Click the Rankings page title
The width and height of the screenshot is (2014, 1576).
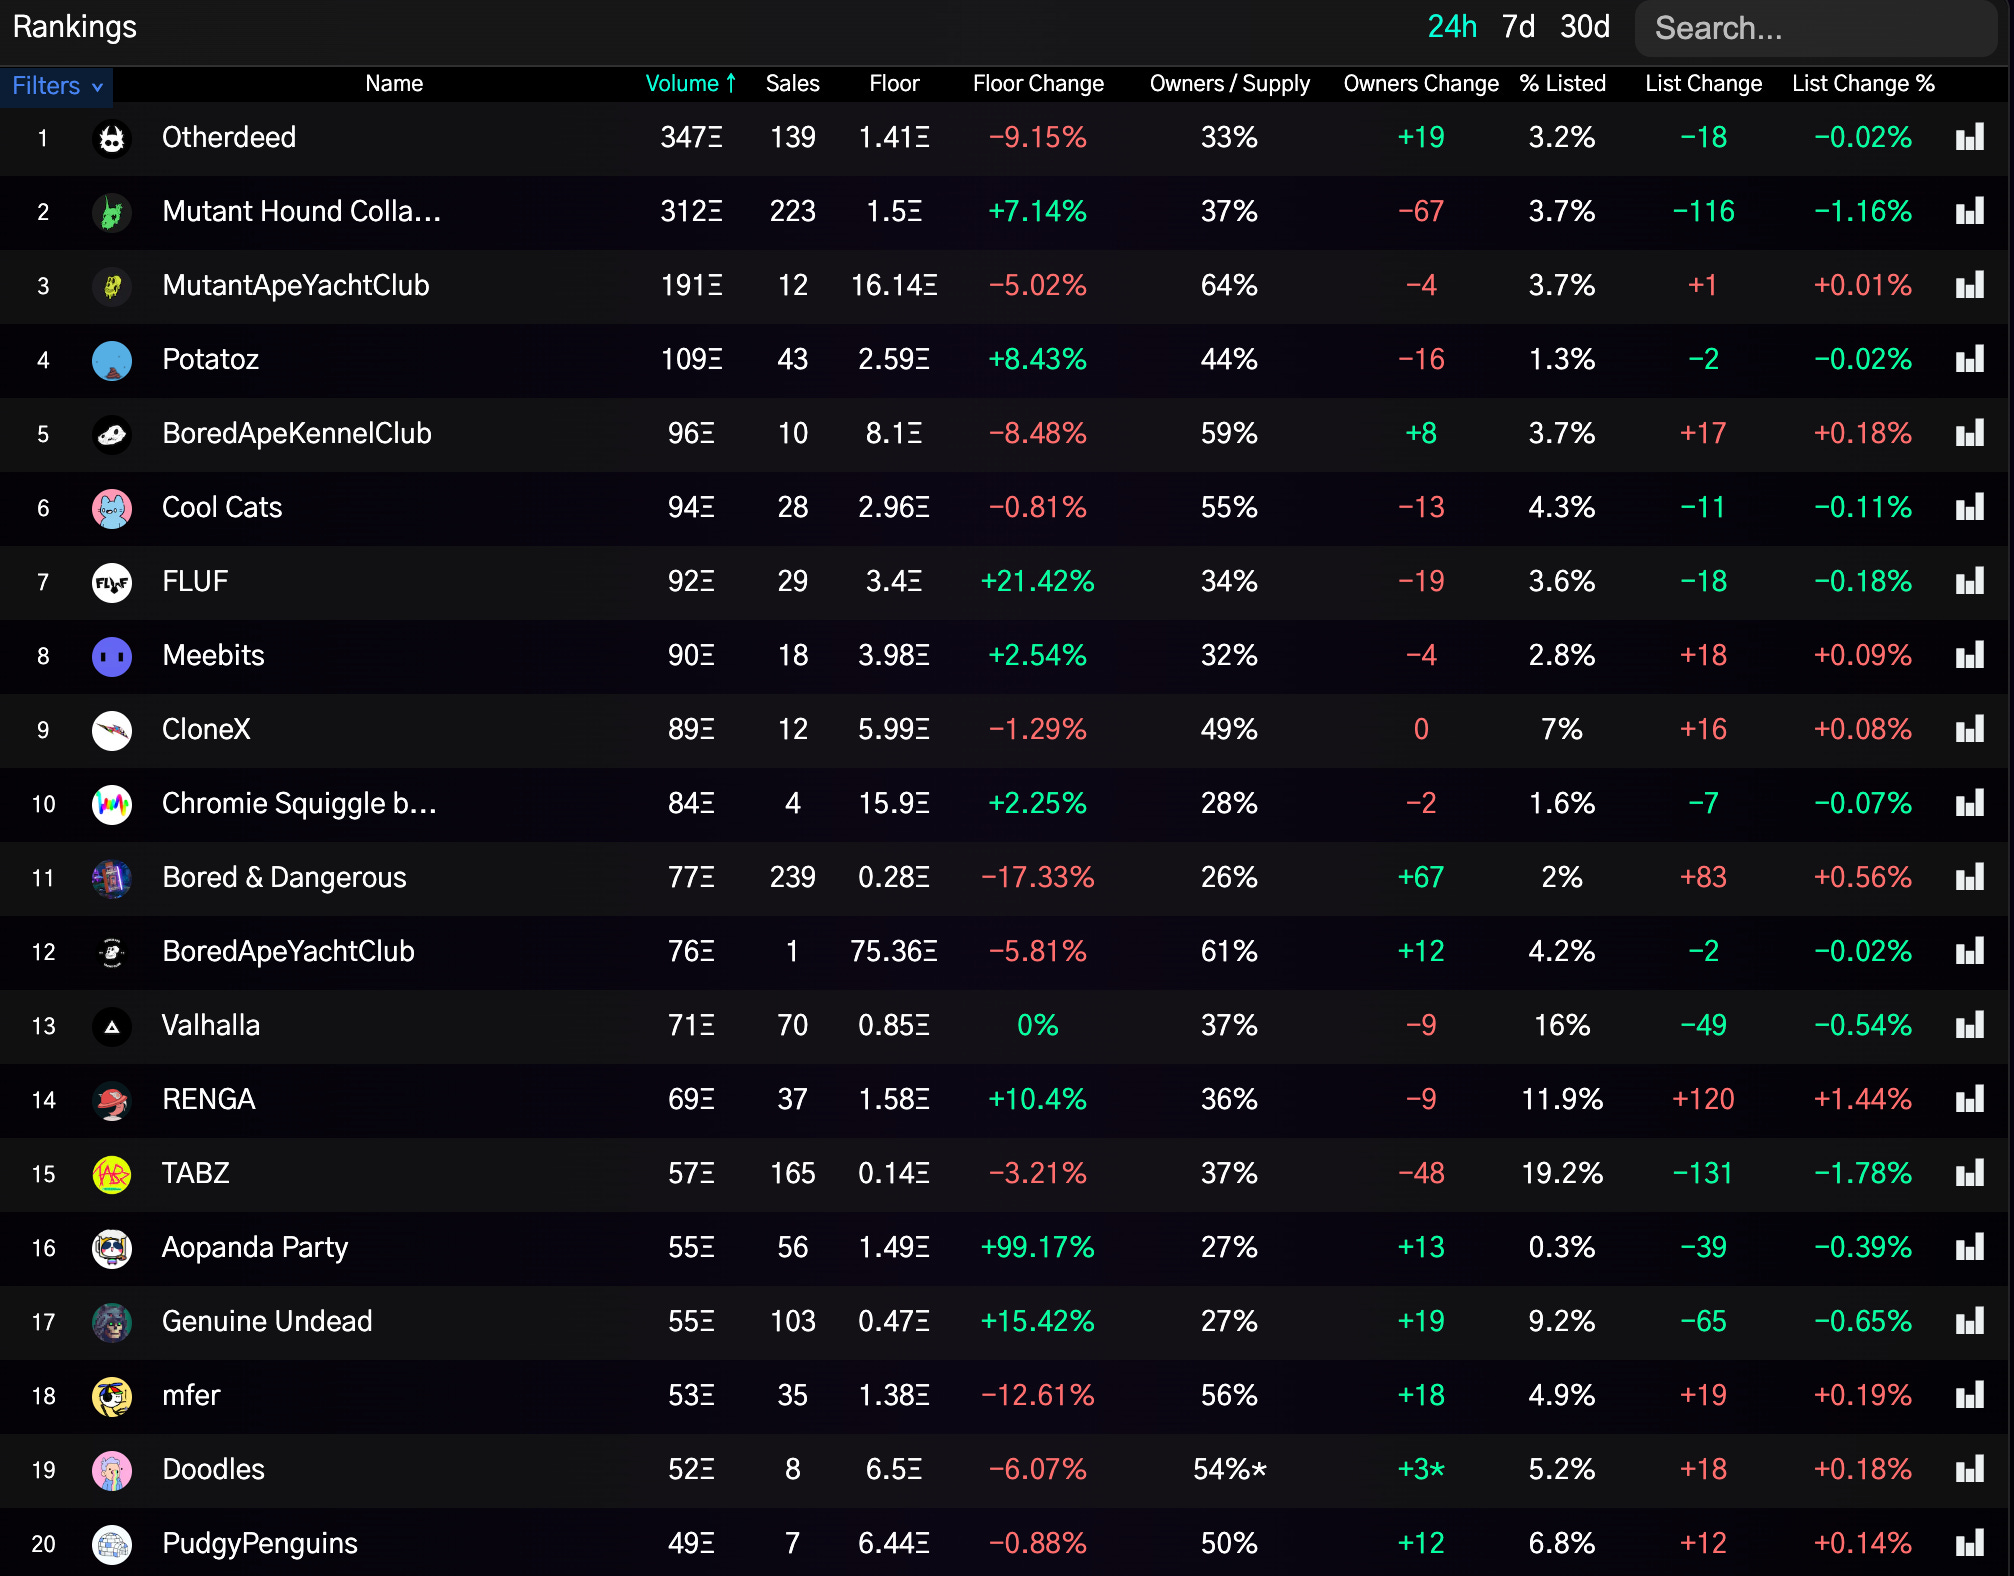75,27
